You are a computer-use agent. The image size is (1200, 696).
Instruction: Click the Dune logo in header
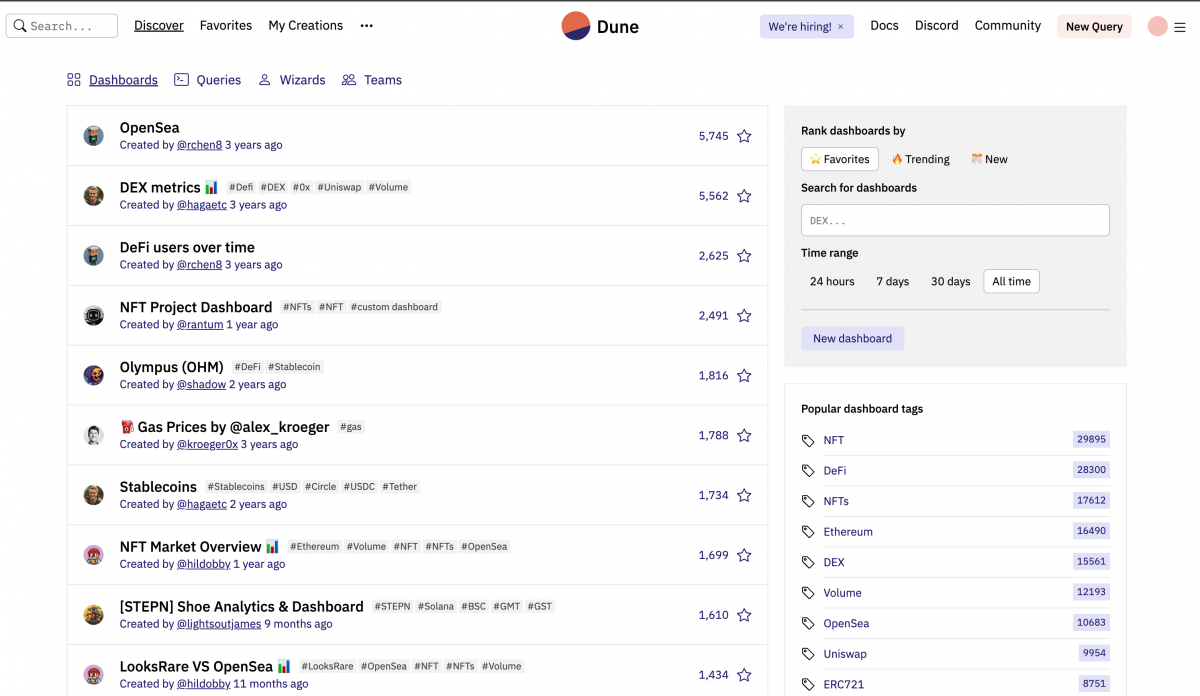click(599, 27)
